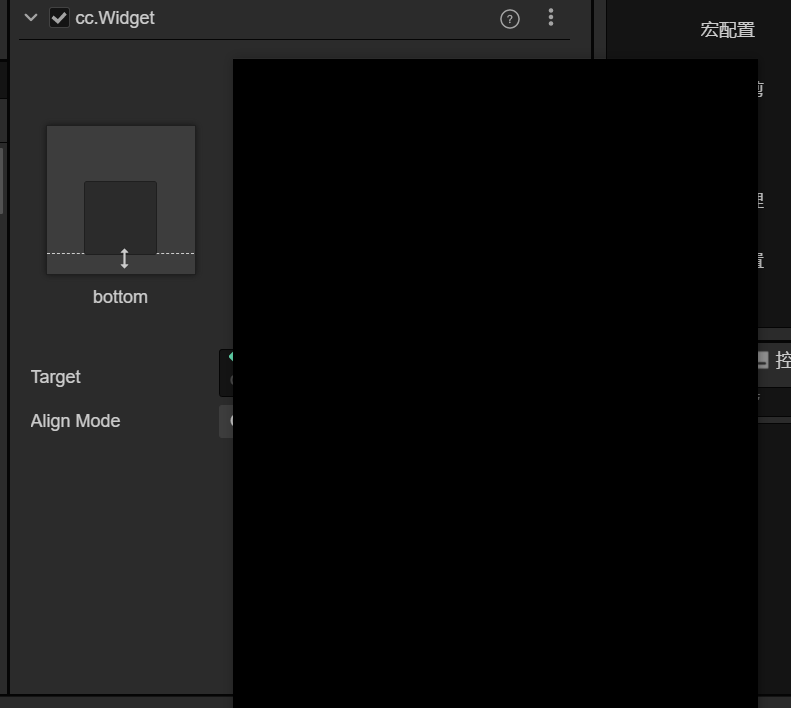Click the Target property label
Screen dimensions: 791x708
point(55,377)
